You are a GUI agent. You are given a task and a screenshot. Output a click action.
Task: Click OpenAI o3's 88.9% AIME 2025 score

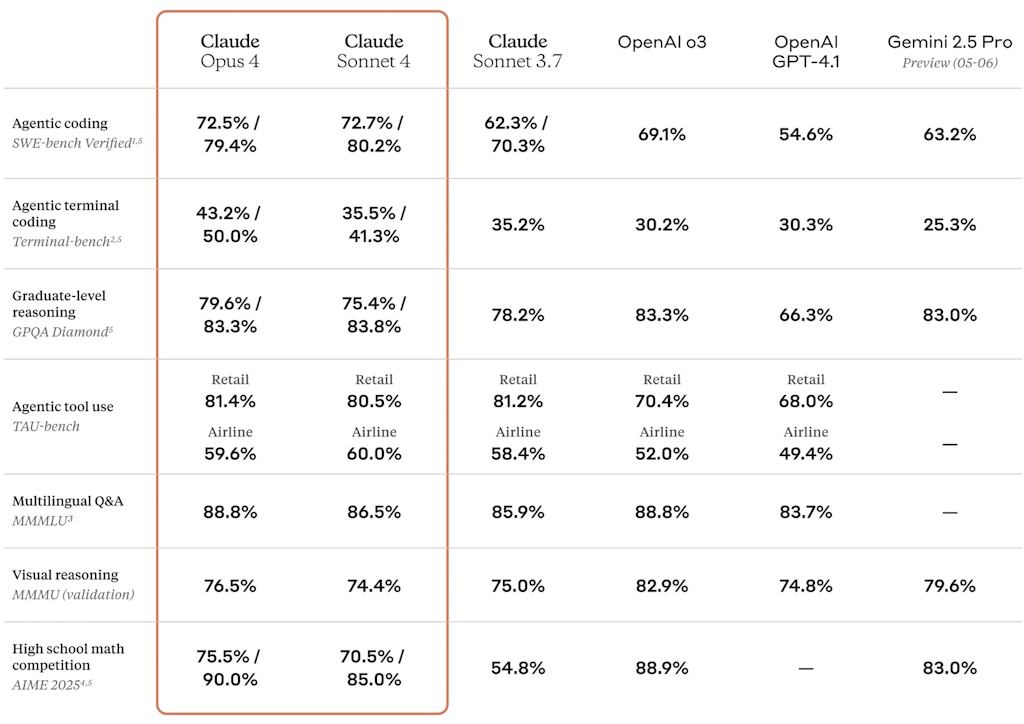662,668
